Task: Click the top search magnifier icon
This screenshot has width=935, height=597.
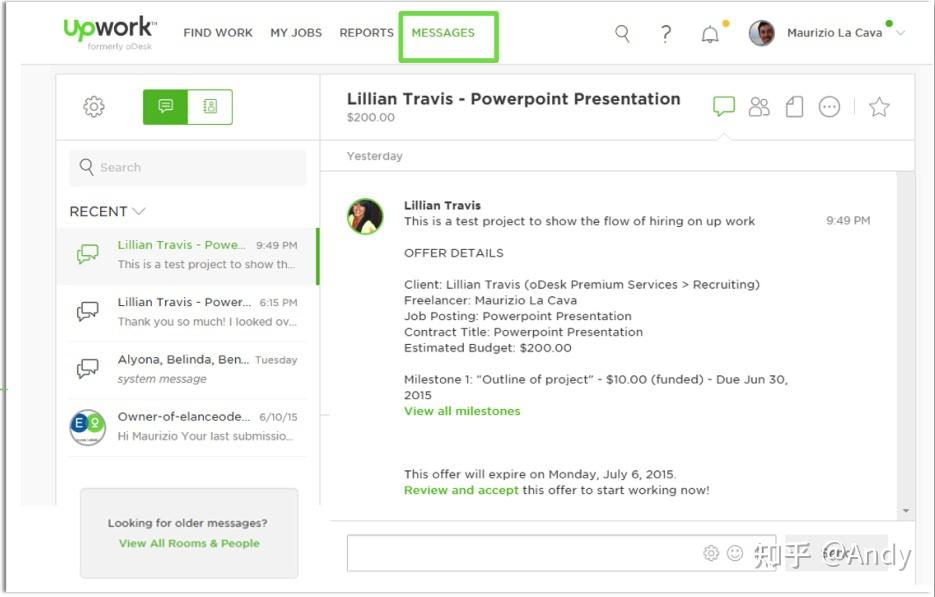Action: 622,33
